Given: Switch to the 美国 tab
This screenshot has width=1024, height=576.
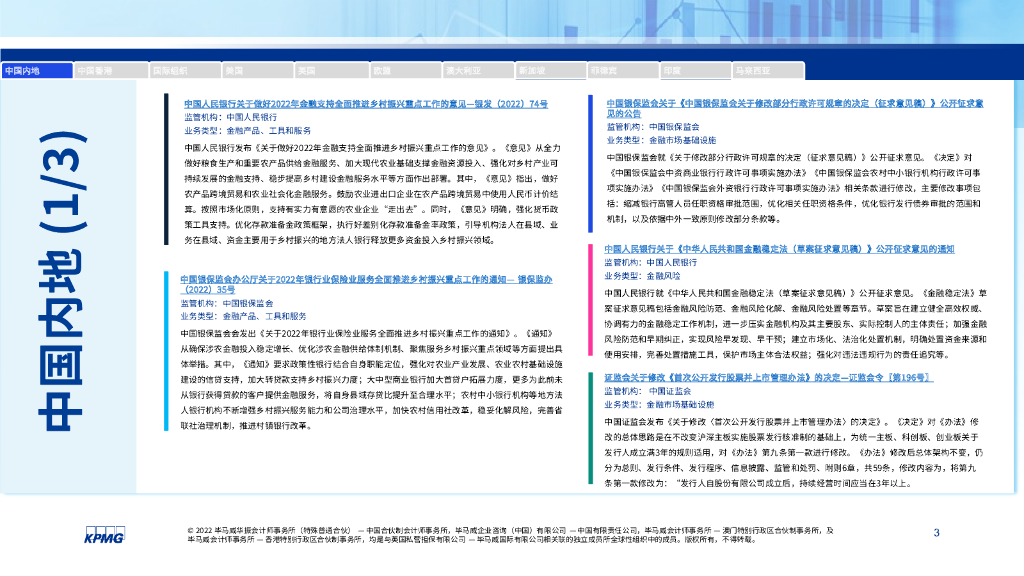Looking at the screenshot, I should 258,71.
